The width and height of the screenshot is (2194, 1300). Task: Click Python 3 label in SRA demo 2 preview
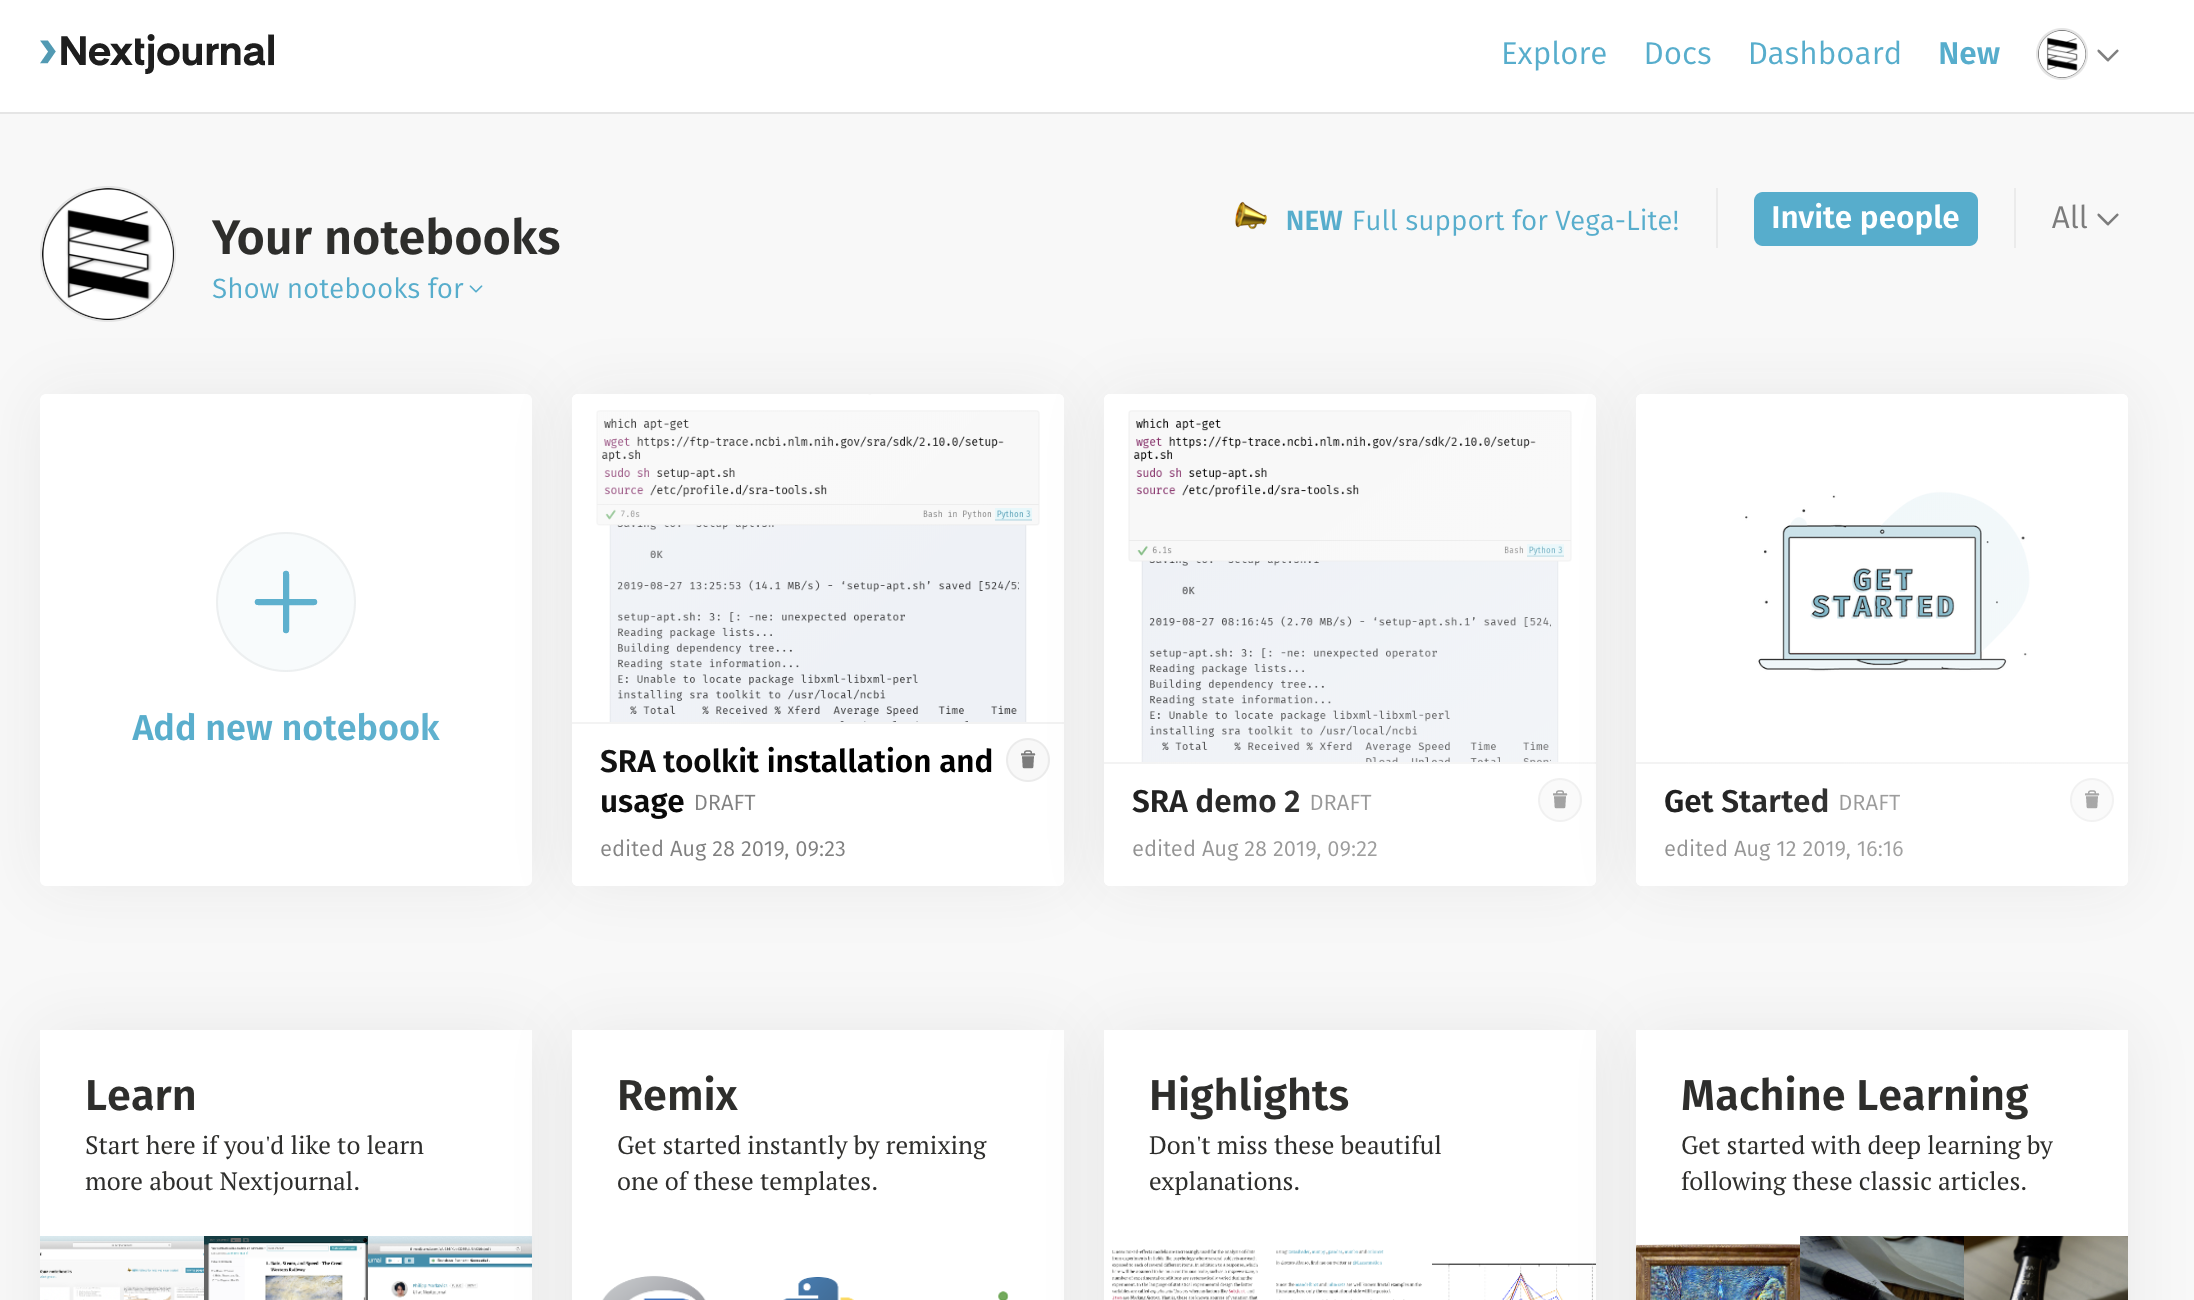(1545, 550)
